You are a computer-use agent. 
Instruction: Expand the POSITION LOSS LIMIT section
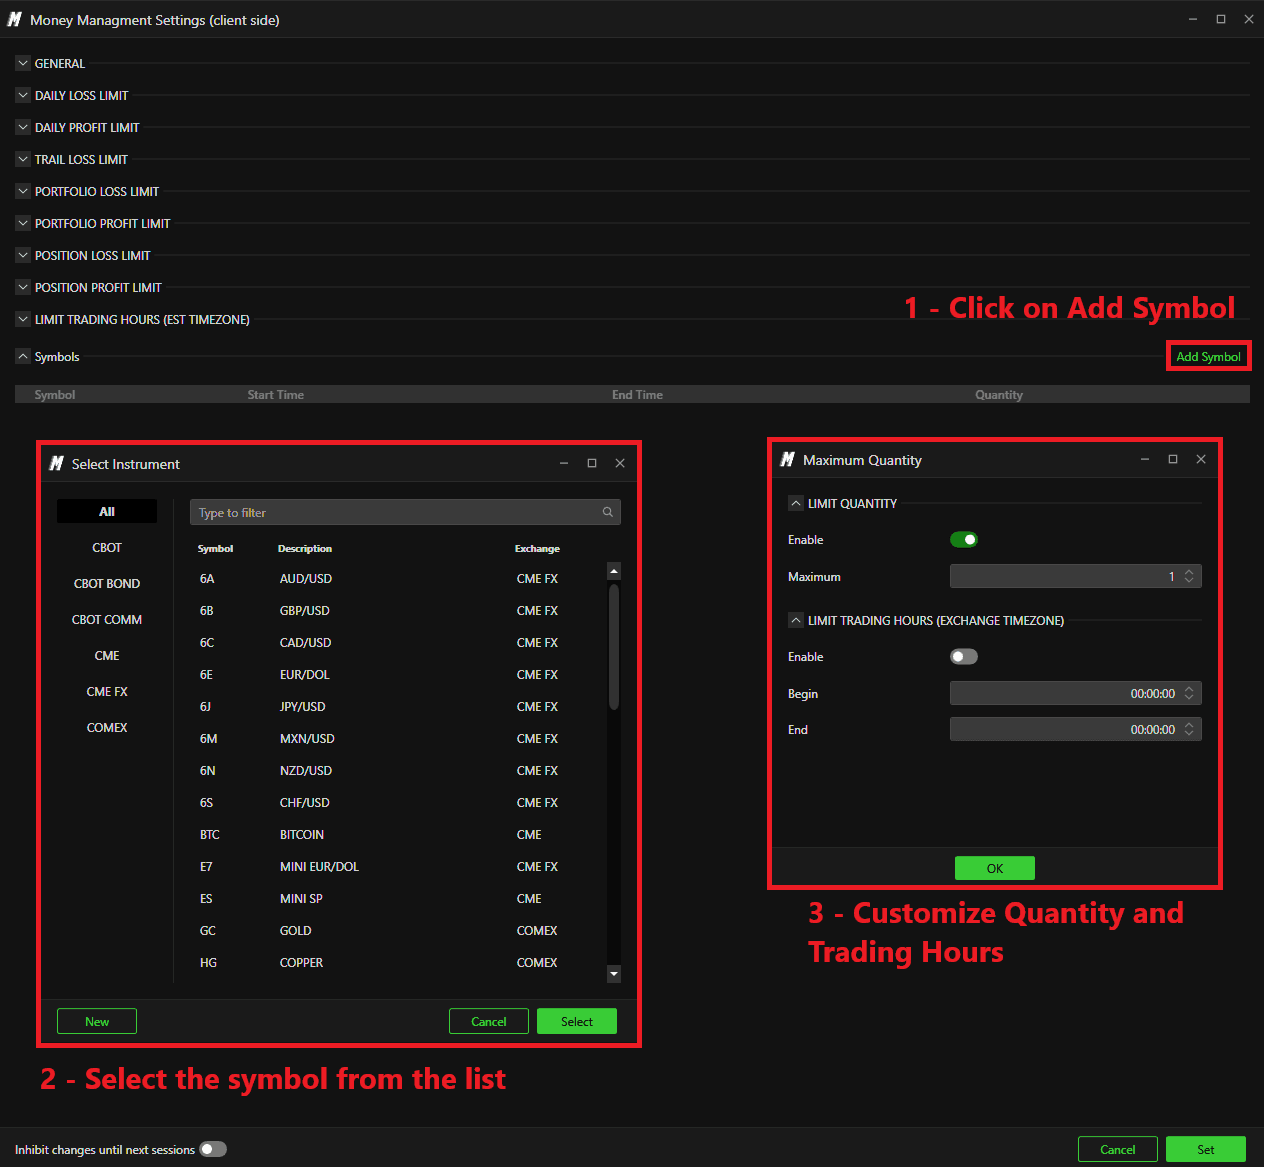click(x=23, y=255)
